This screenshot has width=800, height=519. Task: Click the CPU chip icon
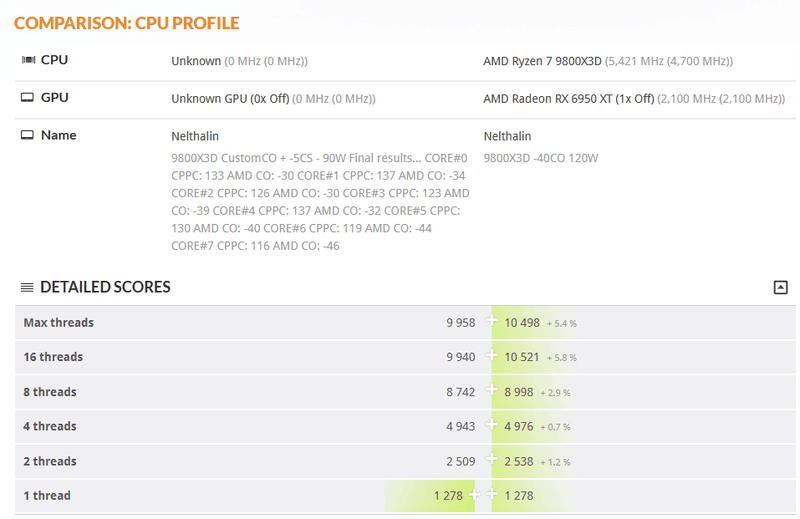(x=28, y=60)
